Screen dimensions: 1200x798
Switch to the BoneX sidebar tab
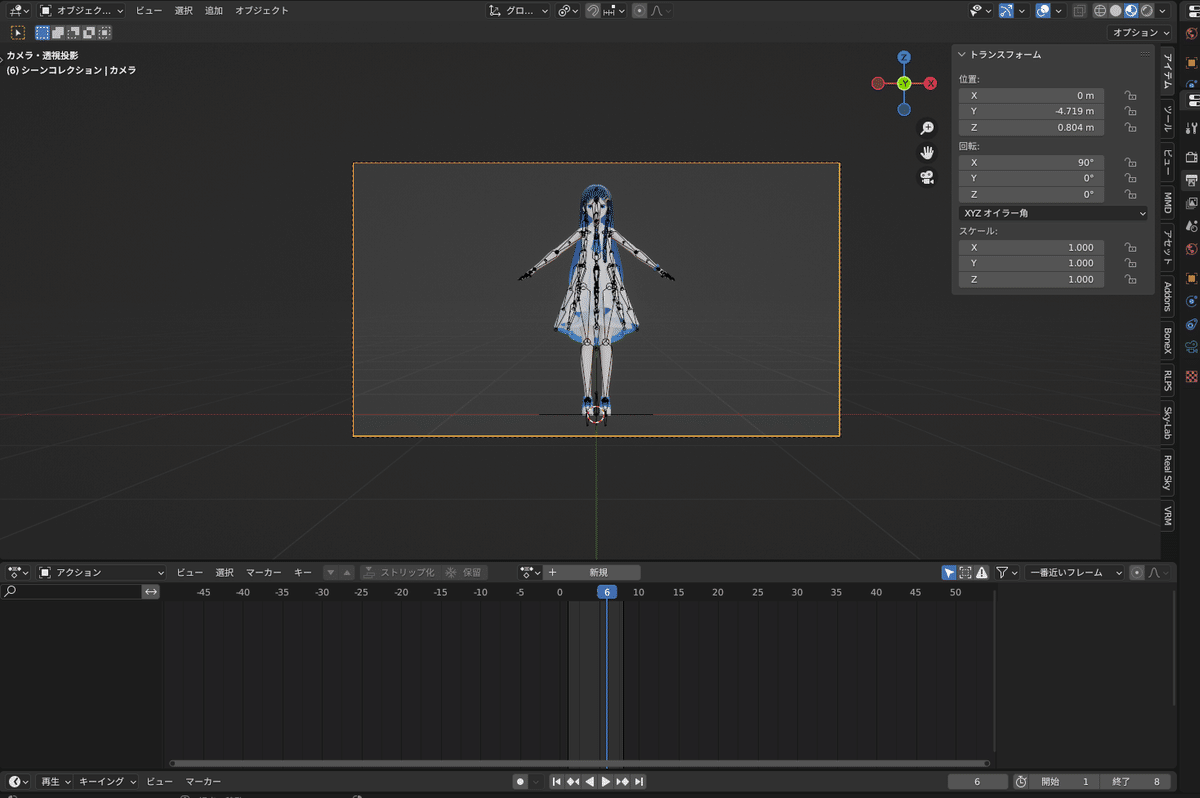1167,340
